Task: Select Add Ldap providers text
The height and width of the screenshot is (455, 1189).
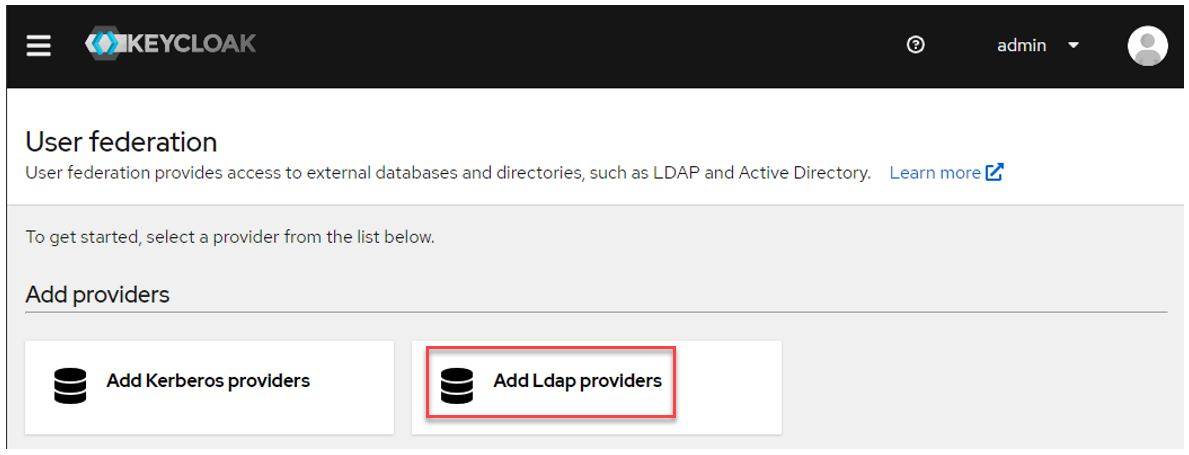Action: pos(578,381)
